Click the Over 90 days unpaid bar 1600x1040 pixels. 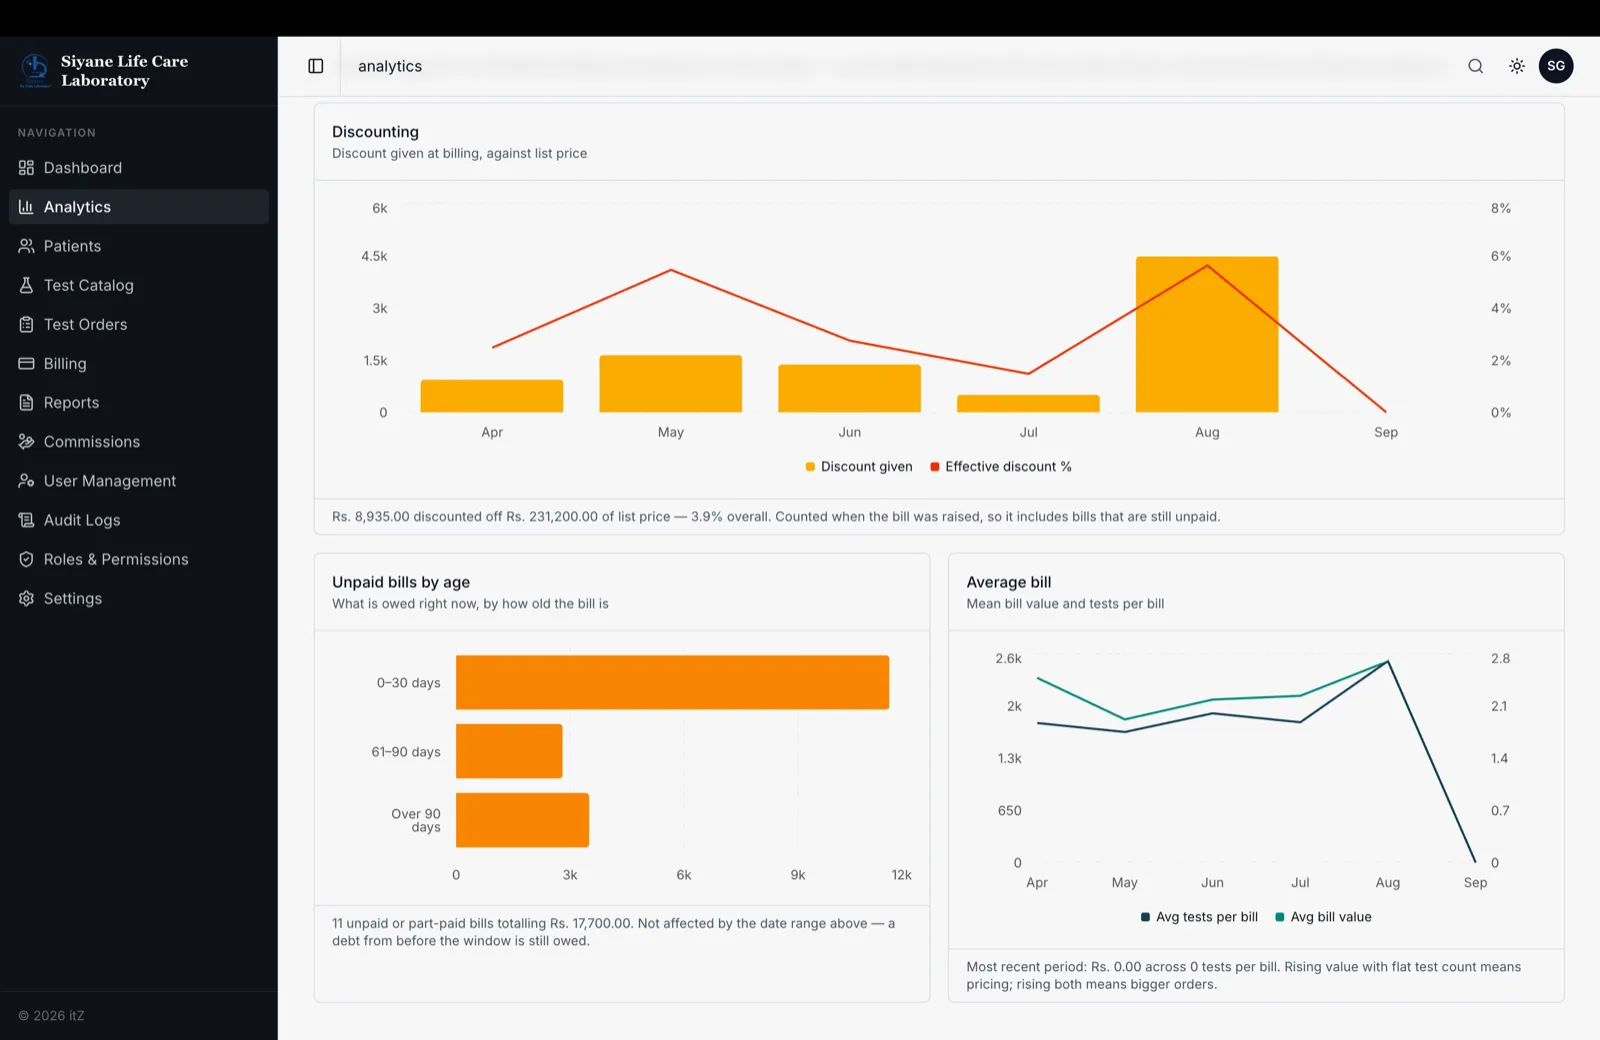pos(522,820)
